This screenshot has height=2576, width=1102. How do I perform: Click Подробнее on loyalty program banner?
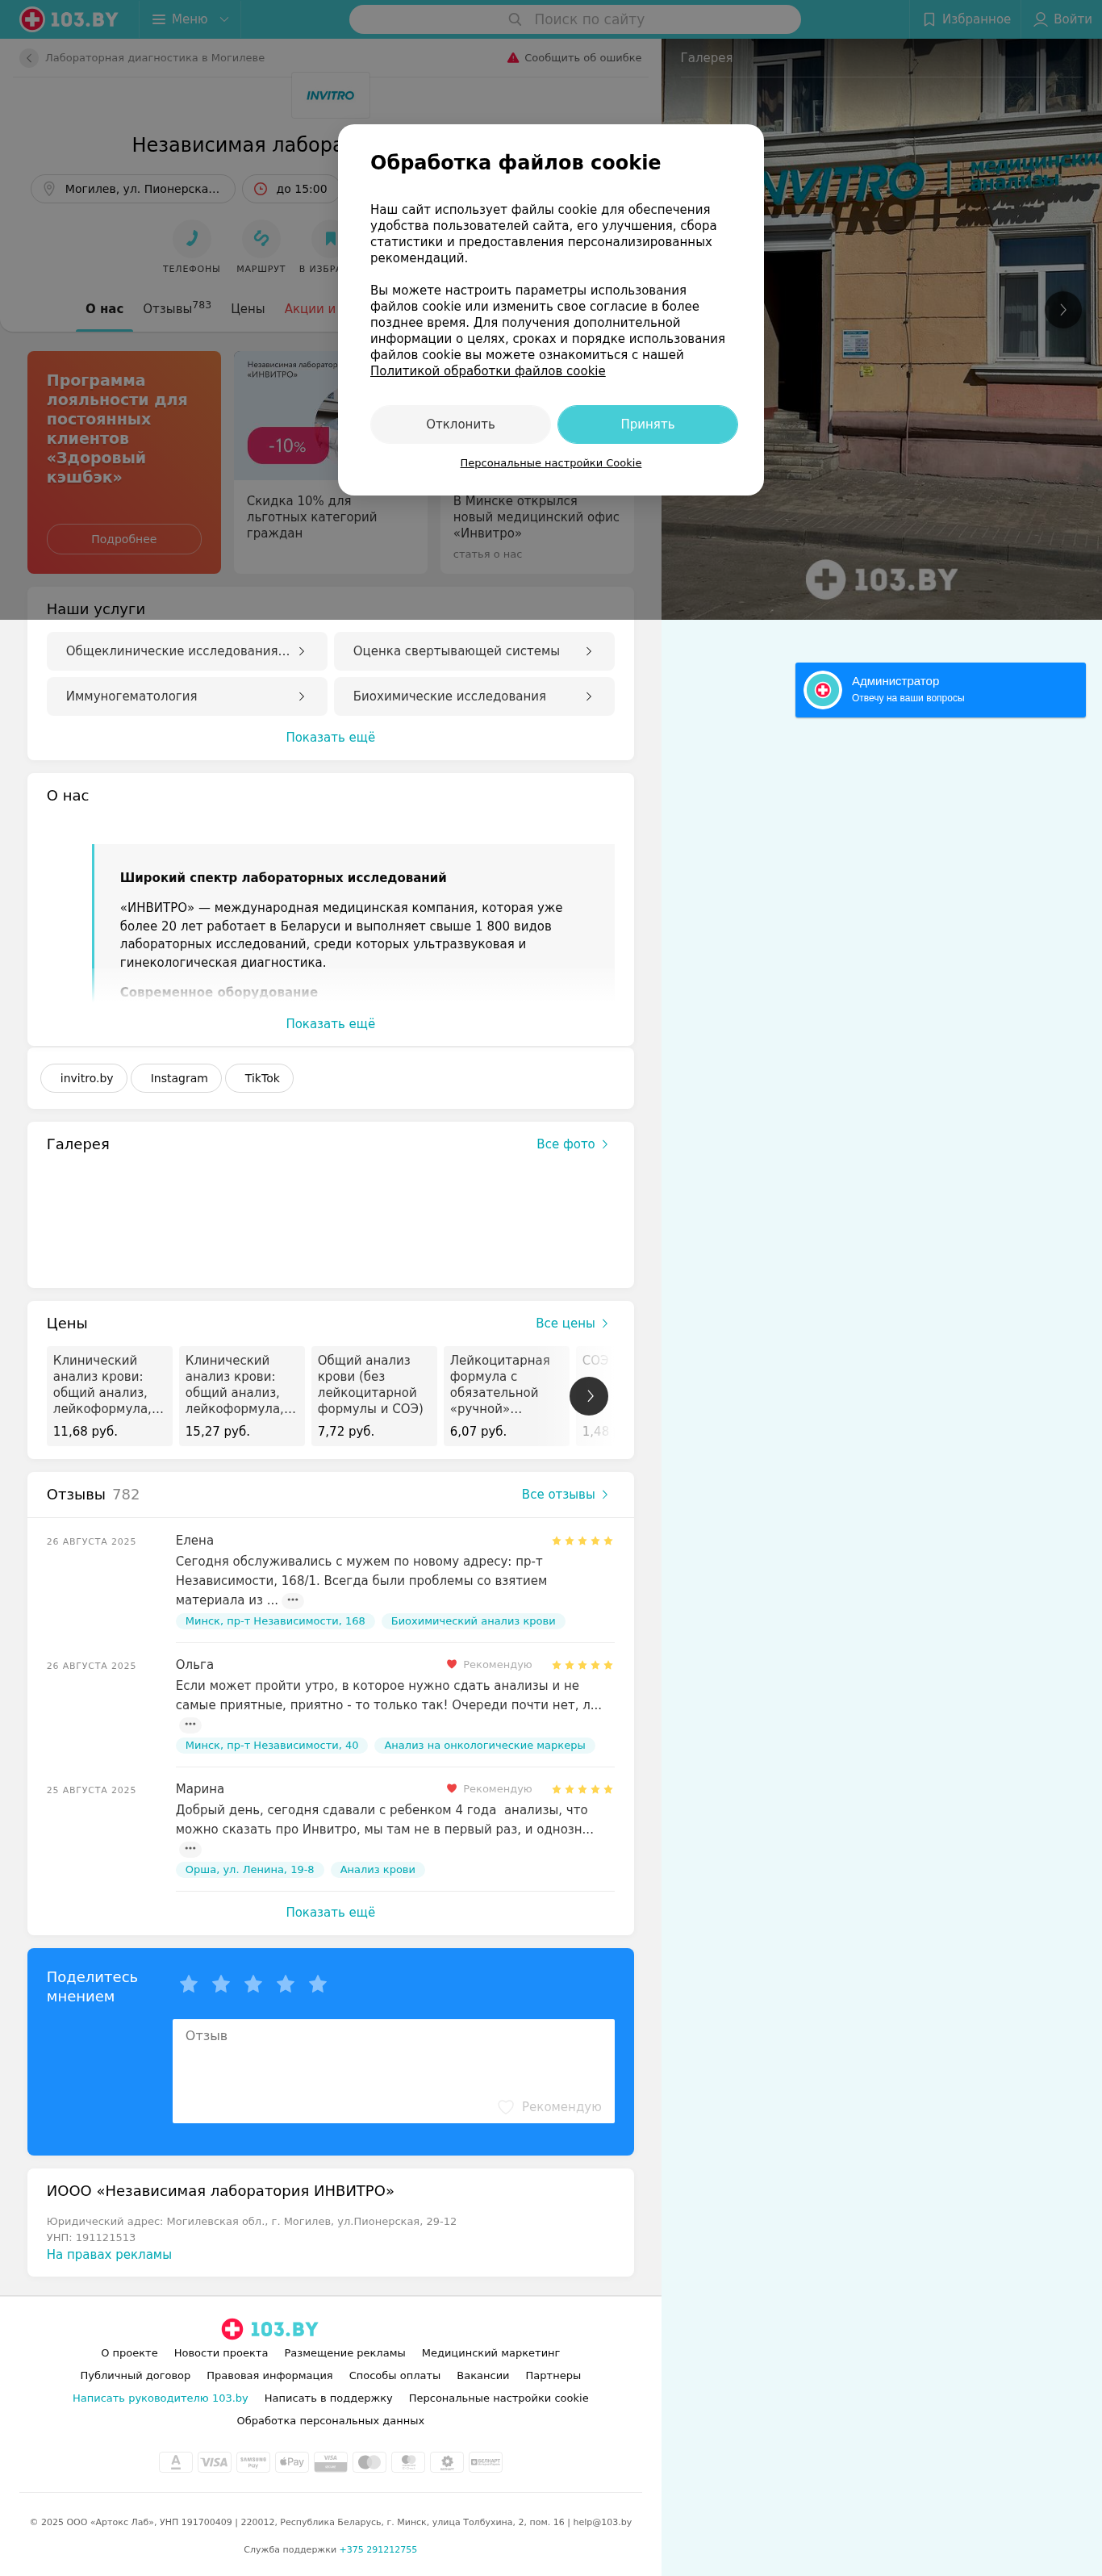point(124,539)
